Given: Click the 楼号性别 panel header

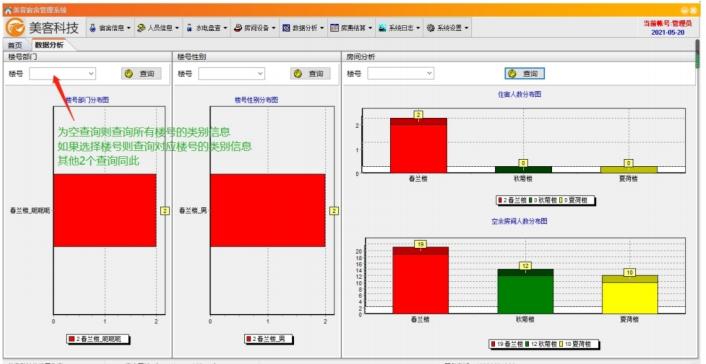Looking at the screenshot, I should click(257, 57).
